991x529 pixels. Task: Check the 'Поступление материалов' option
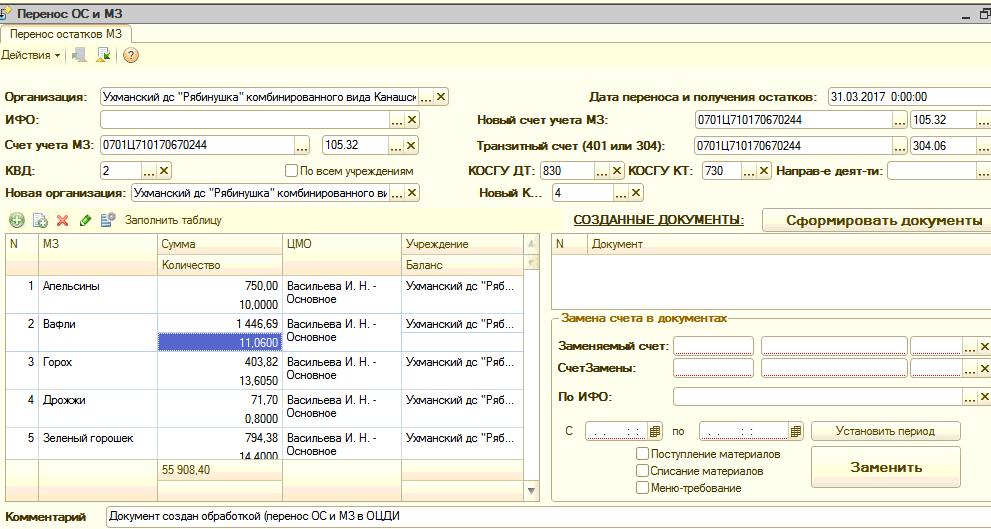click(642, 454)
